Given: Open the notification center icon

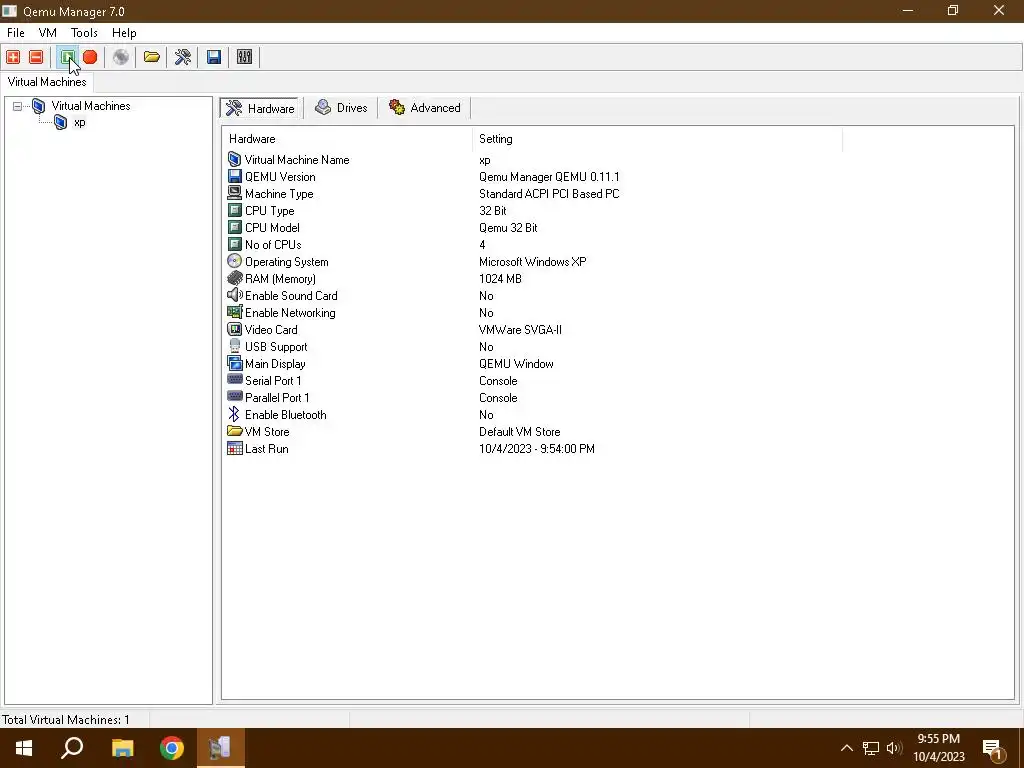Looking at the screenshot, I should 993,750.
